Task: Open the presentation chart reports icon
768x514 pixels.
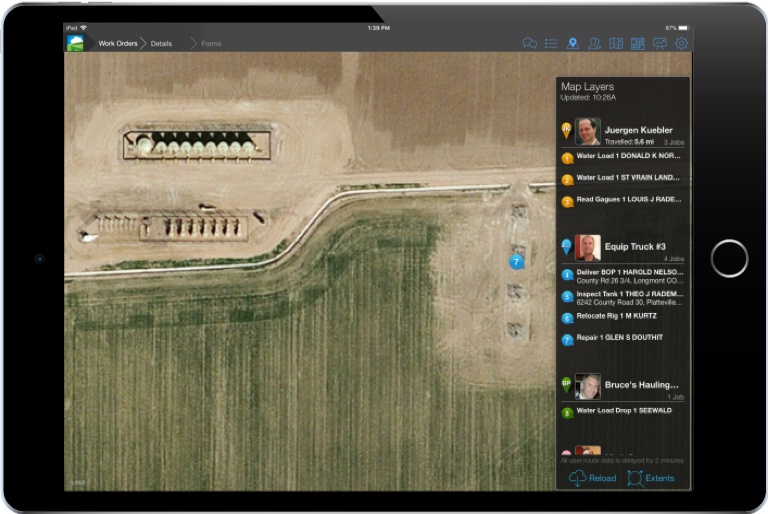Action: (x=659, y=44)
